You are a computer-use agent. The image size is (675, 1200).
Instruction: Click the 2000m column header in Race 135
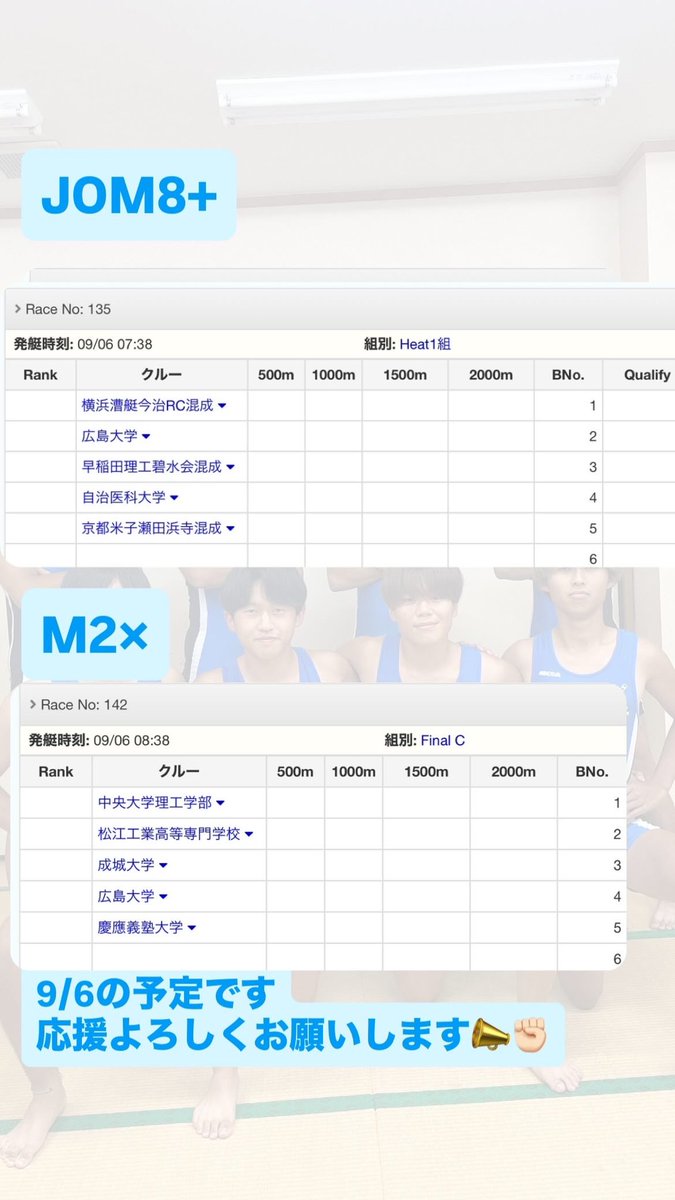[491, 375]
